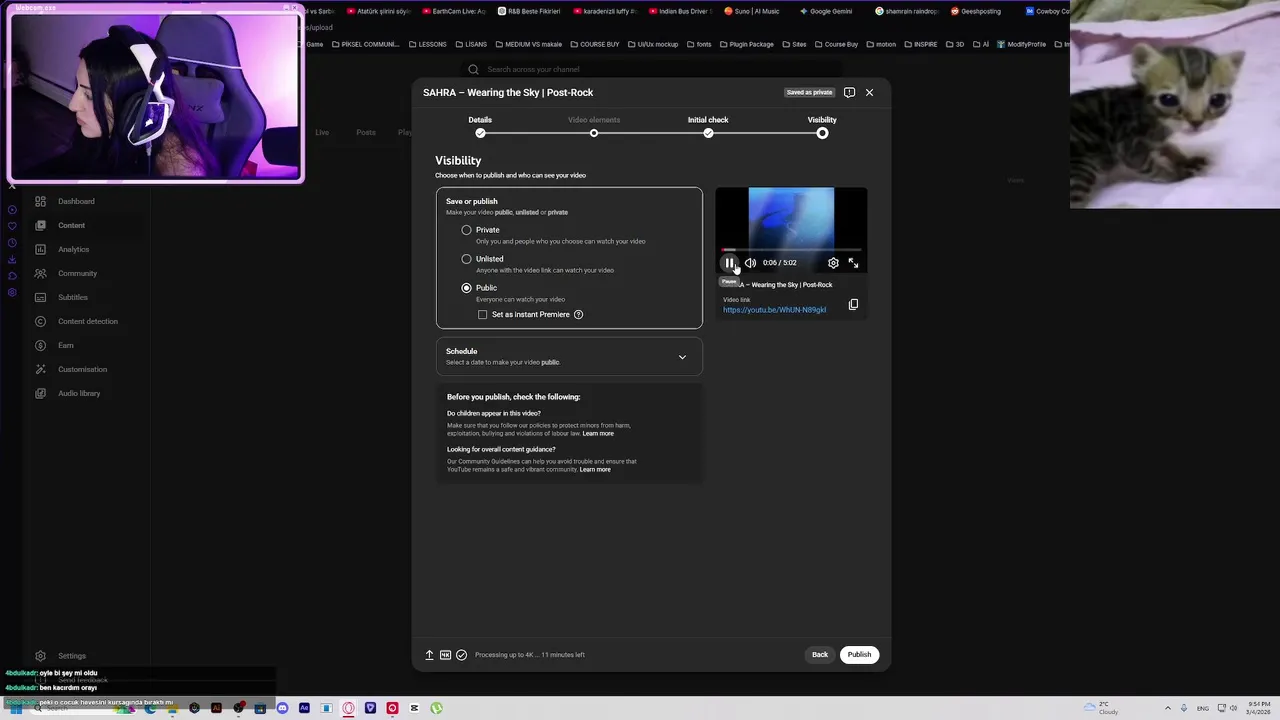Open CapCut from the taskbar
The width and height of the screenshot is (1280, 720).
click(x=414, y=708)
